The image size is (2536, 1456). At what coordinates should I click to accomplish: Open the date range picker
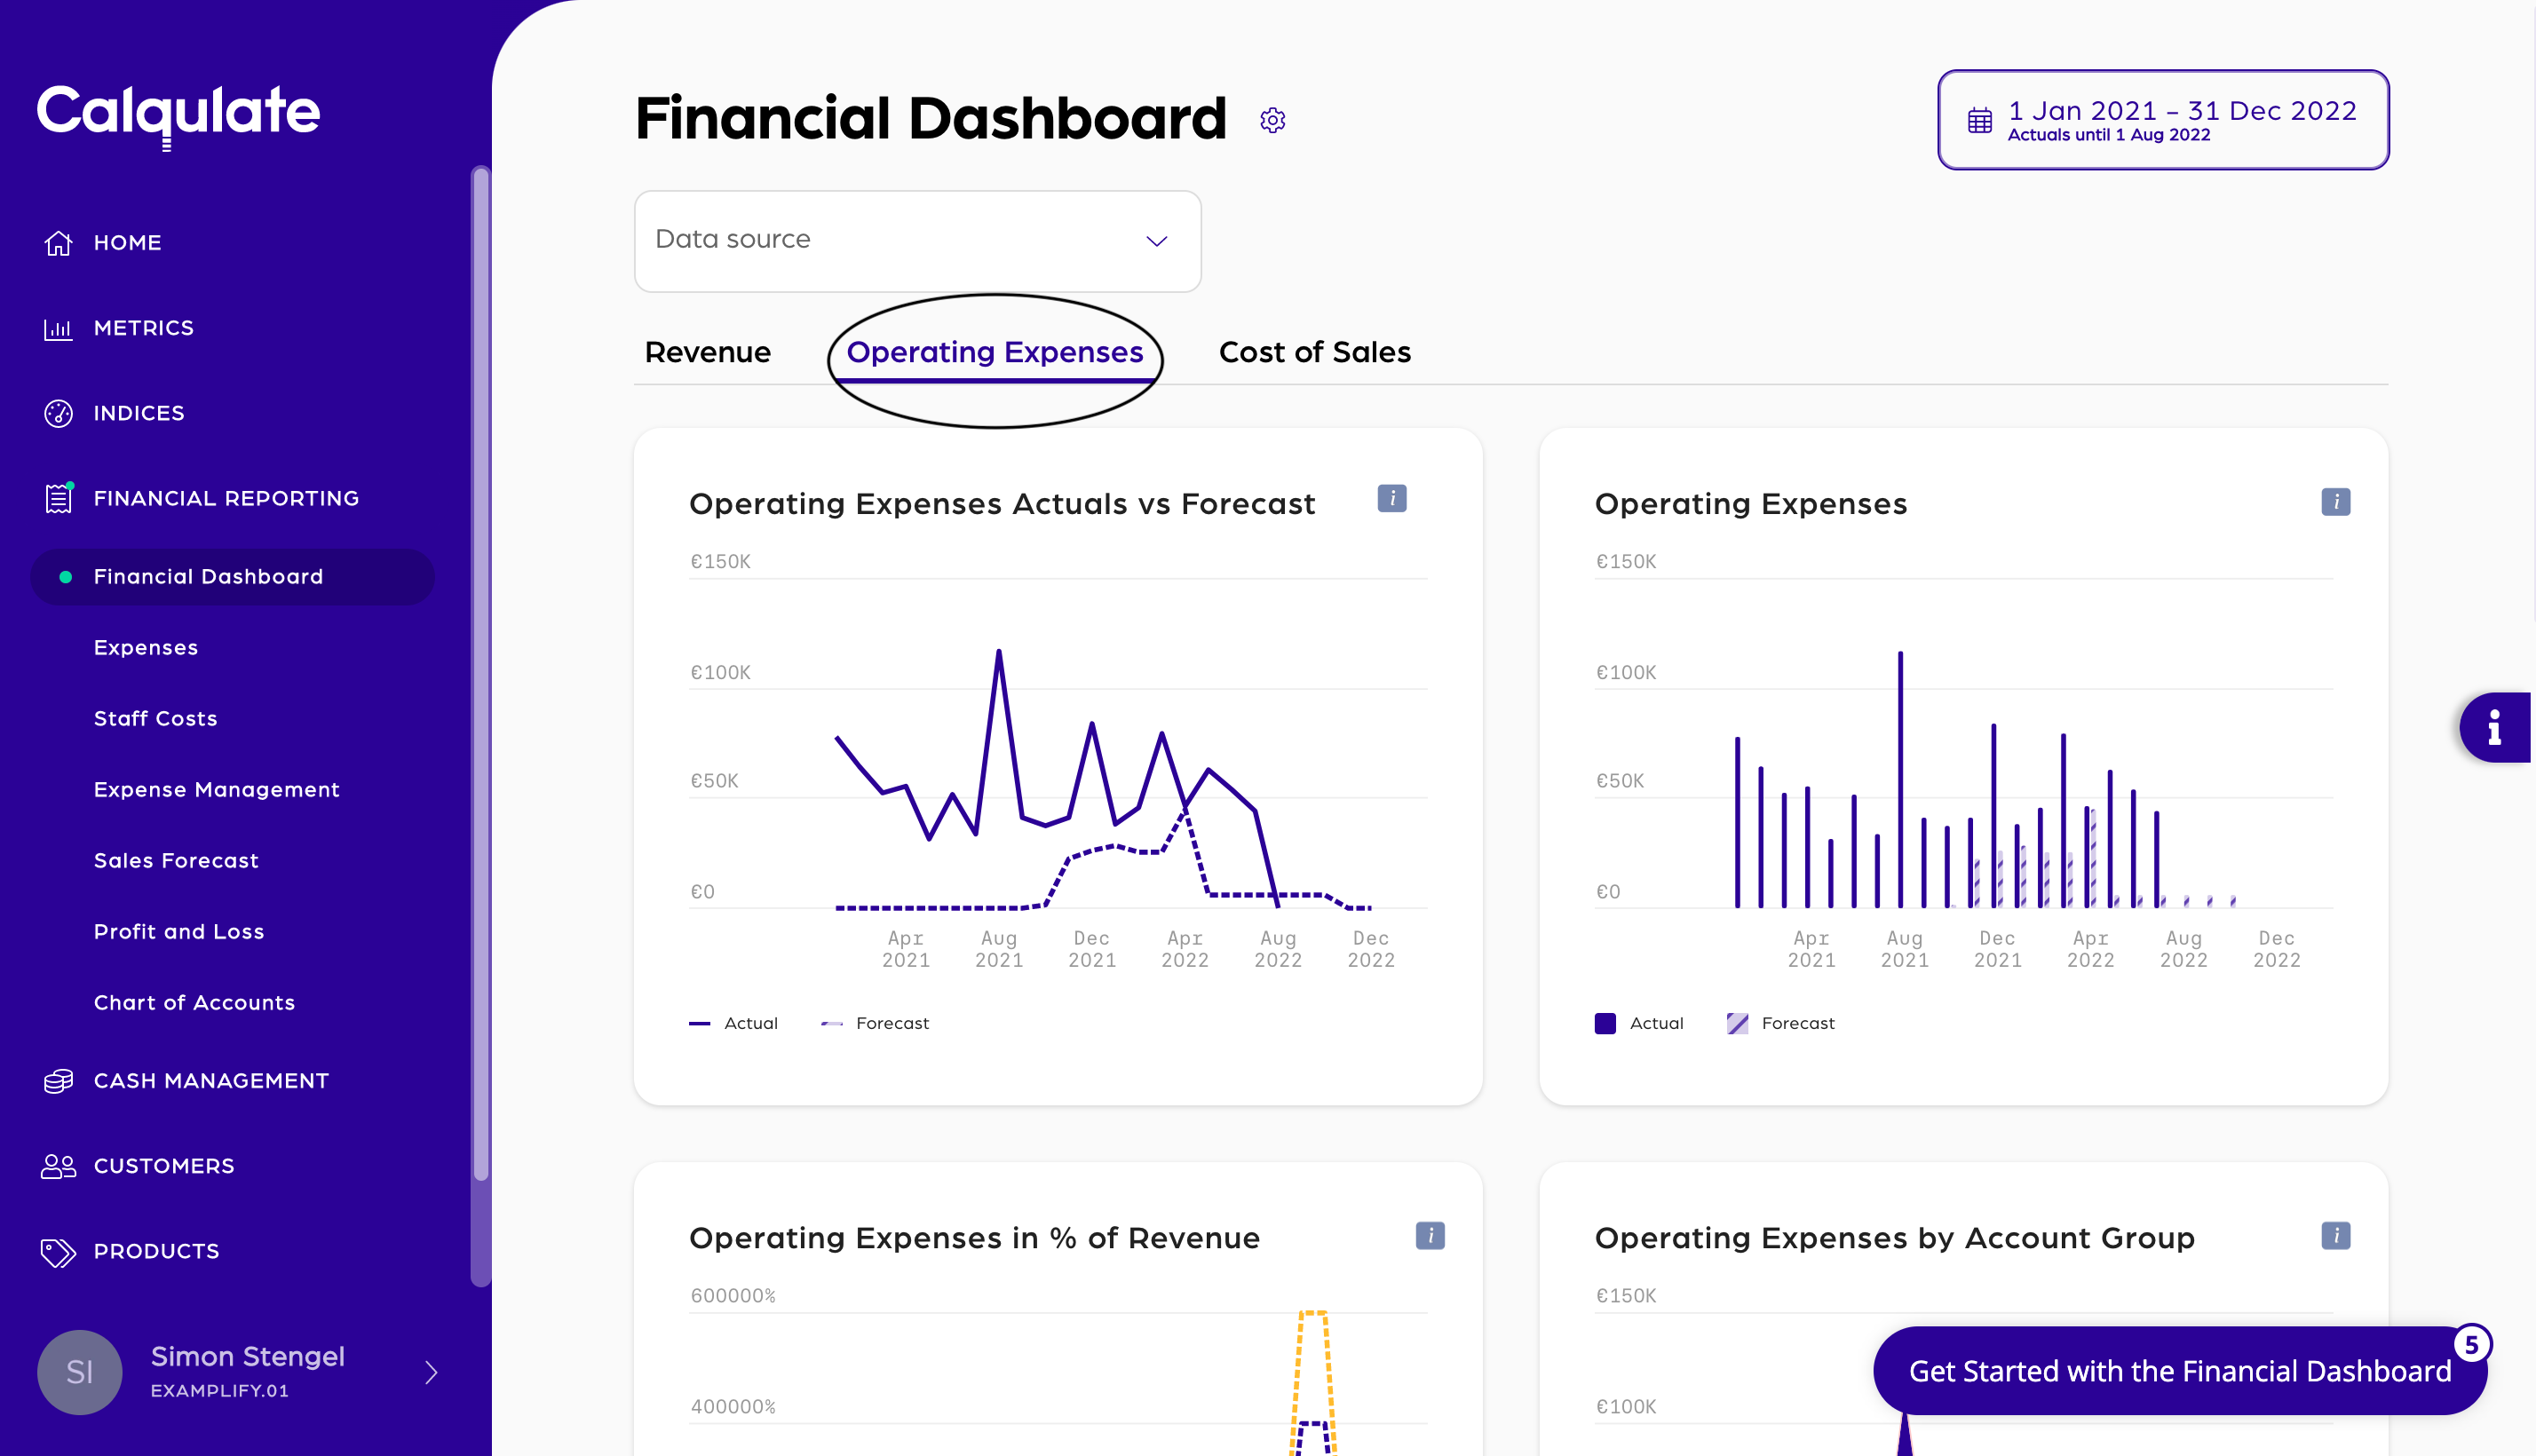(2162, 120)
